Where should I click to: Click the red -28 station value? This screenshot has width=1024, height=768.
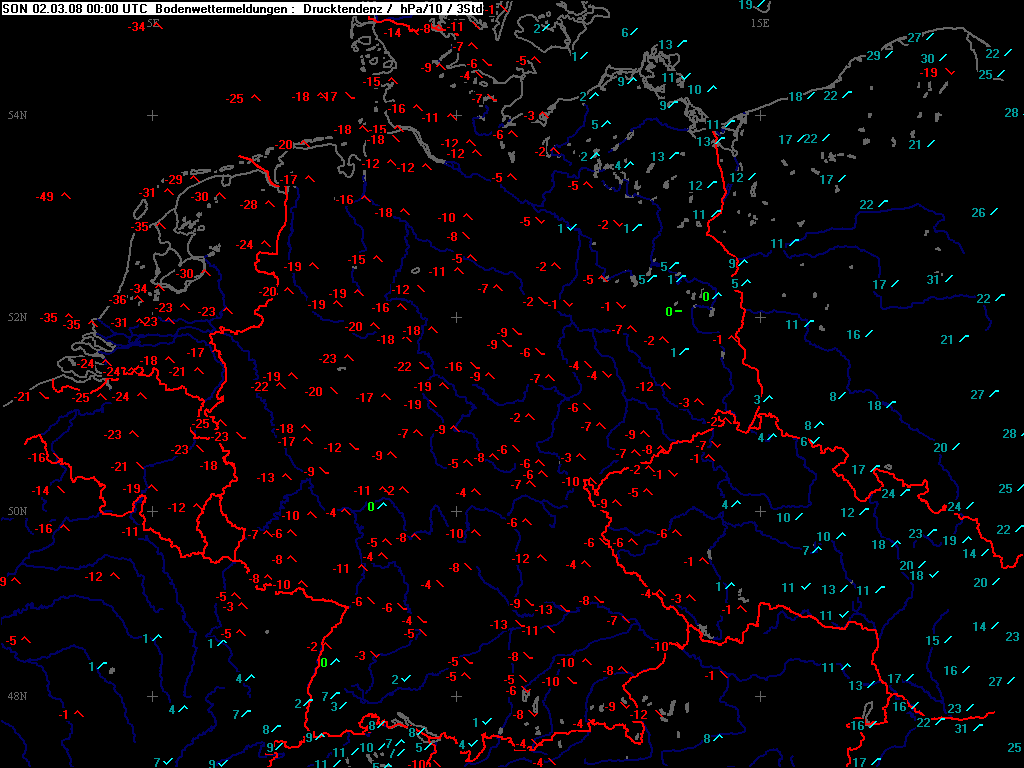coord(249,205)
